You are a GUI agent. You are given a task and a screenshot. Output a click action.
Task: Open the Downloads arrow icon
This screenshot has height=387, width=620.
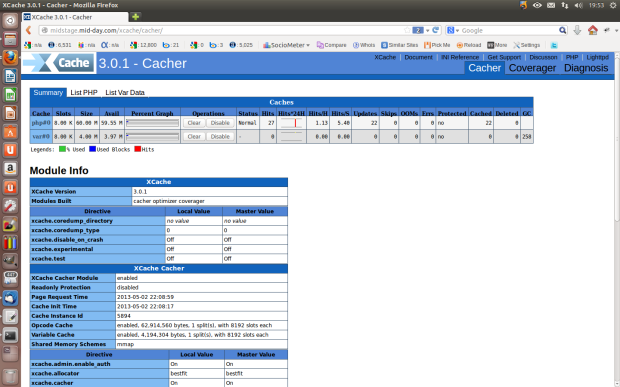[577, 30]
